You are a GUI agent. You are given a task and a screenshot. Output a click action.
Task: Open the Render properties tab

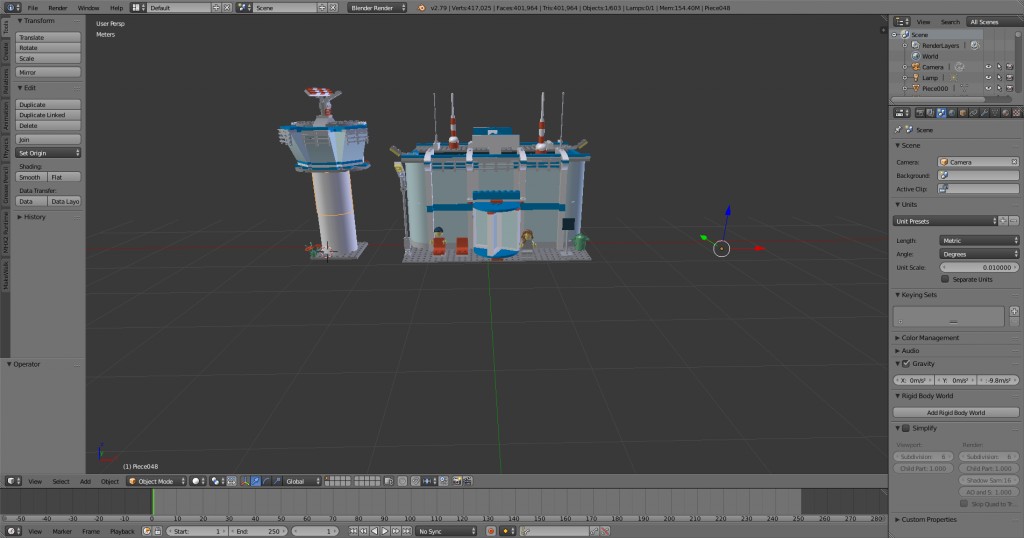(920, 113)
